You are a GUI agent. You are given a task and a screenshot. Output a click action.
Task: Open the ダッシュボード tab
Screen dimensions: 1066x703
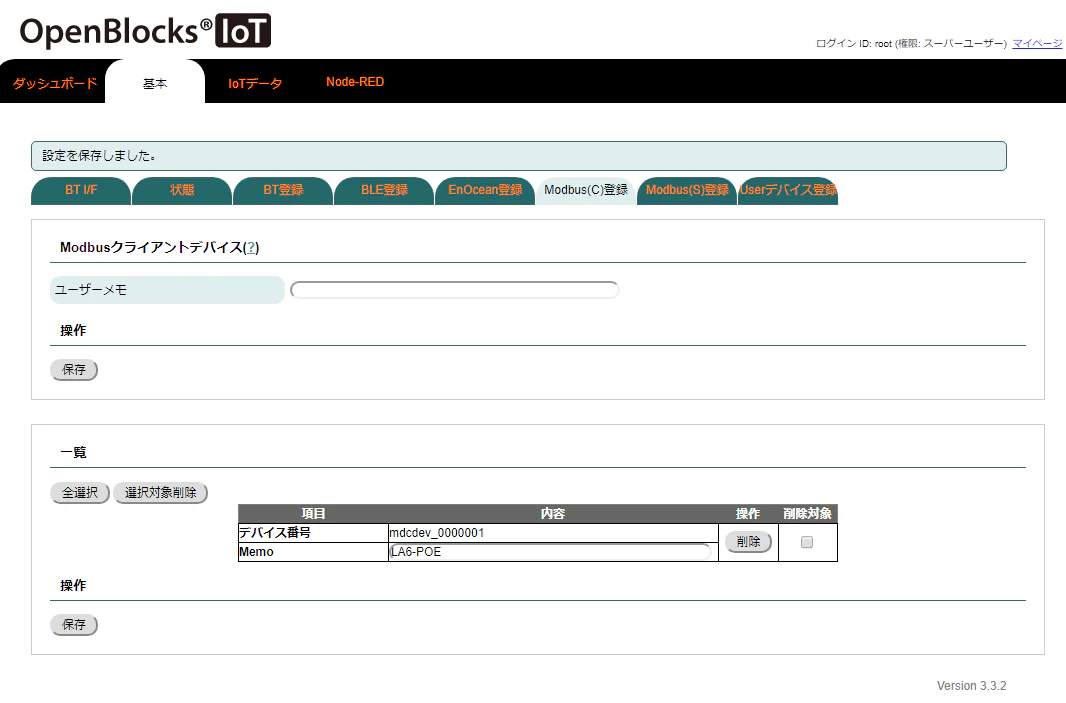pyautogui.click(x=54, y=83)
